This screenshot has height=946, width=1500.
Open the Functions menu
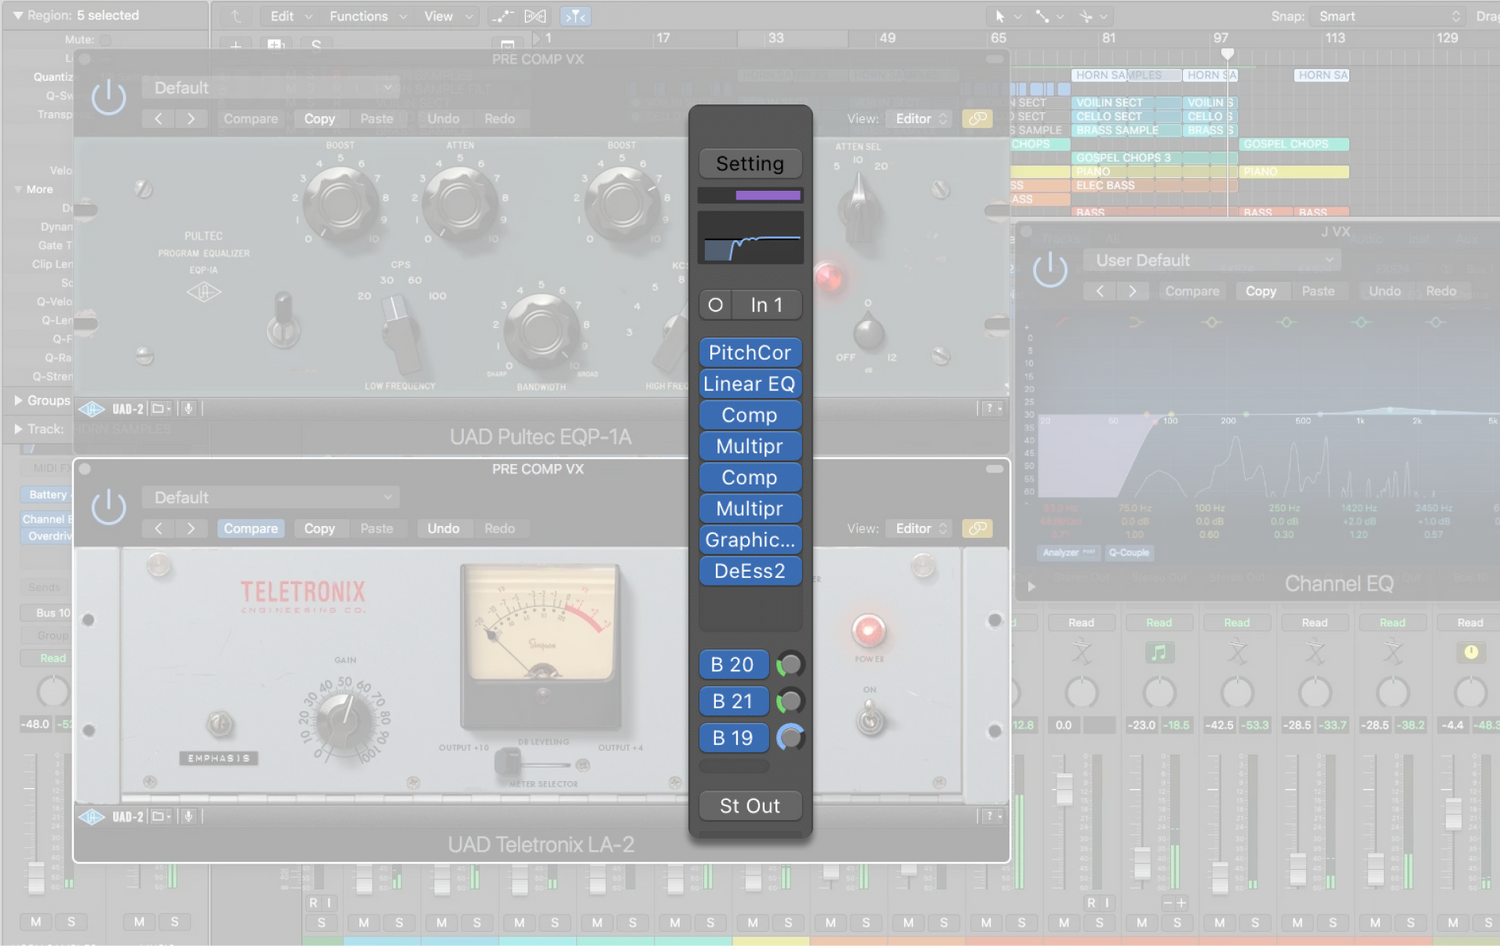[367, 16]
